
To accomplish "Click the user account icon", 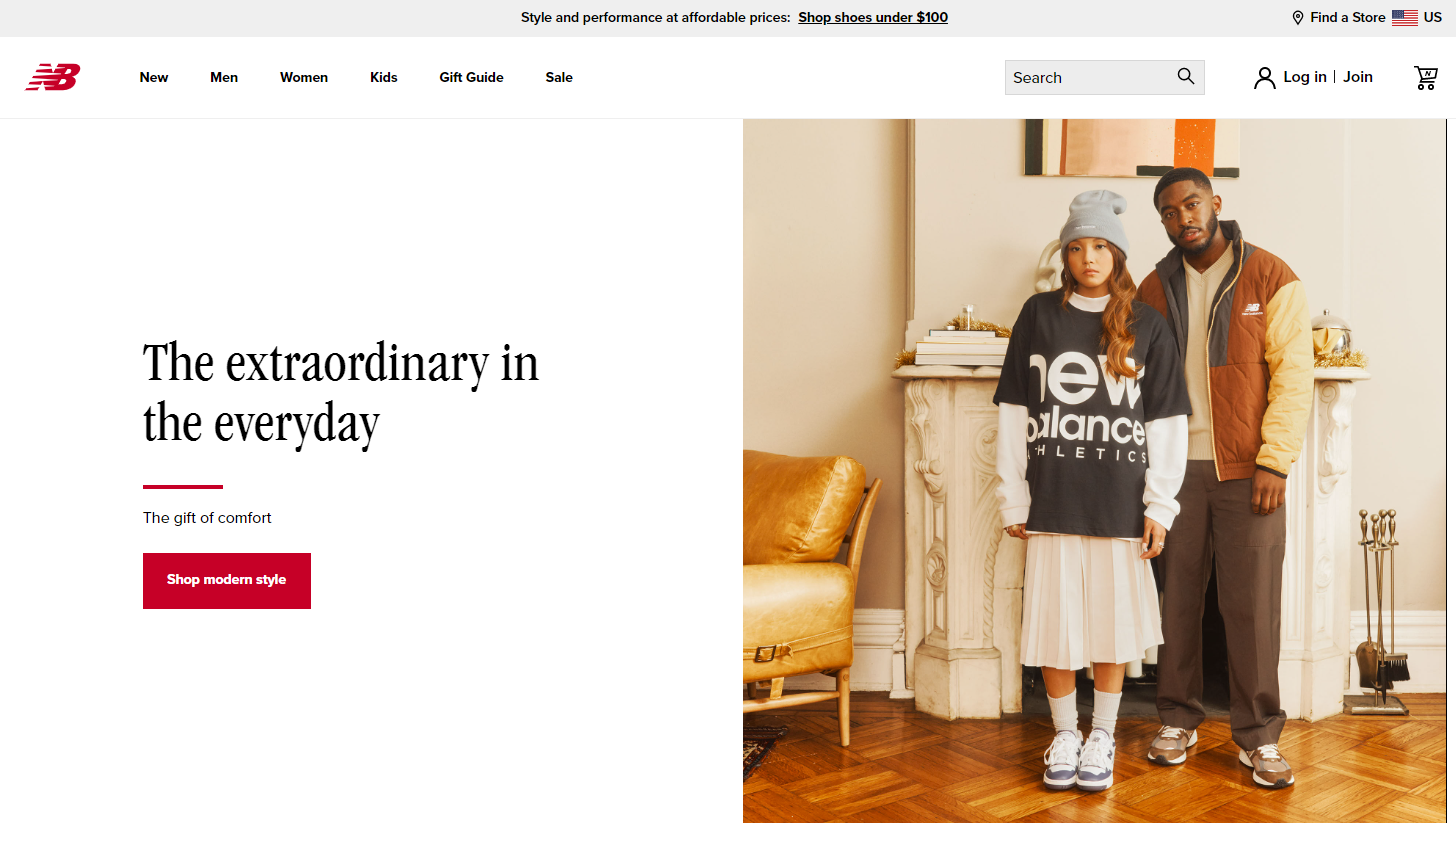I will (1265, 78).
